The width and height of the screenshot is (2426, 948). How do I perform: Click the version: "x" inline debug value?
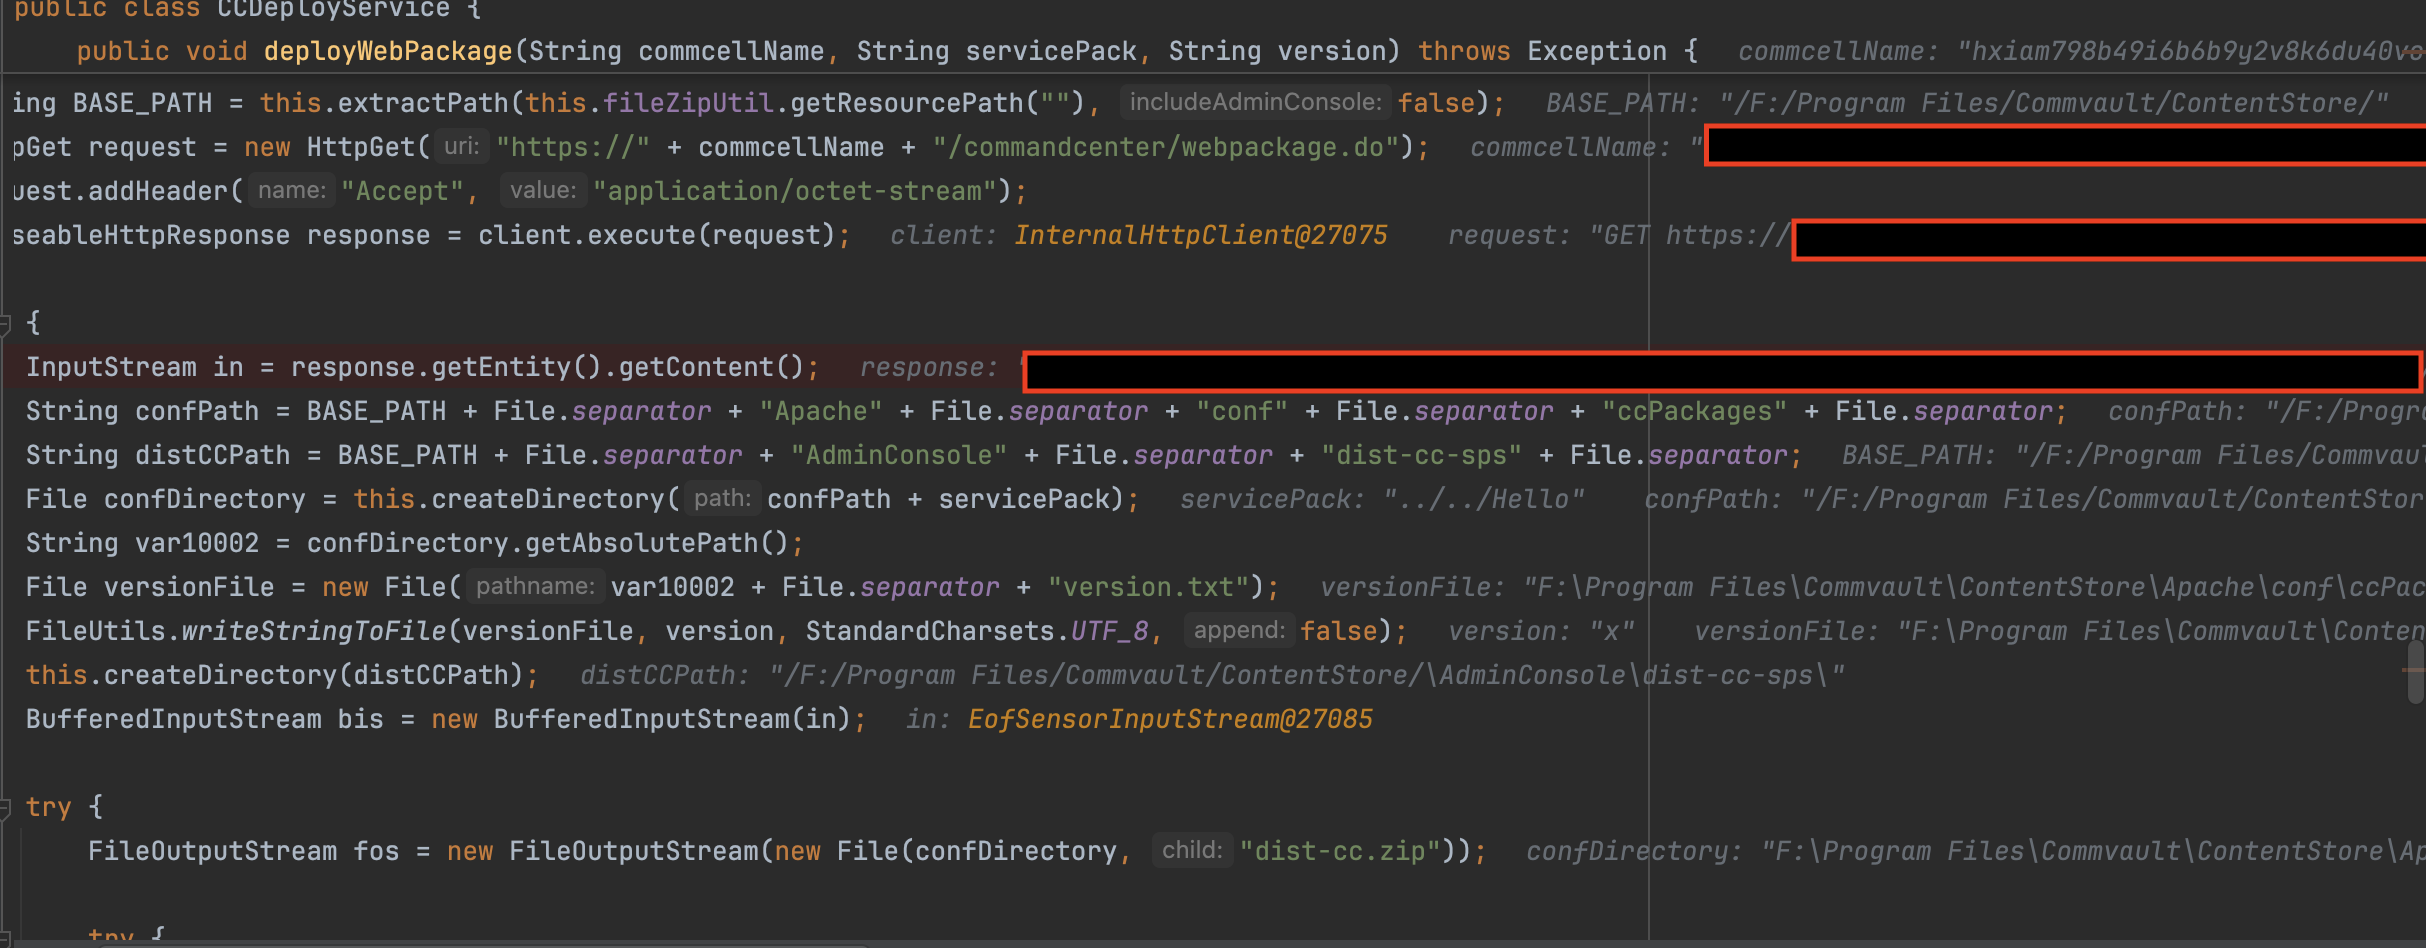[x=1542, y=631]
